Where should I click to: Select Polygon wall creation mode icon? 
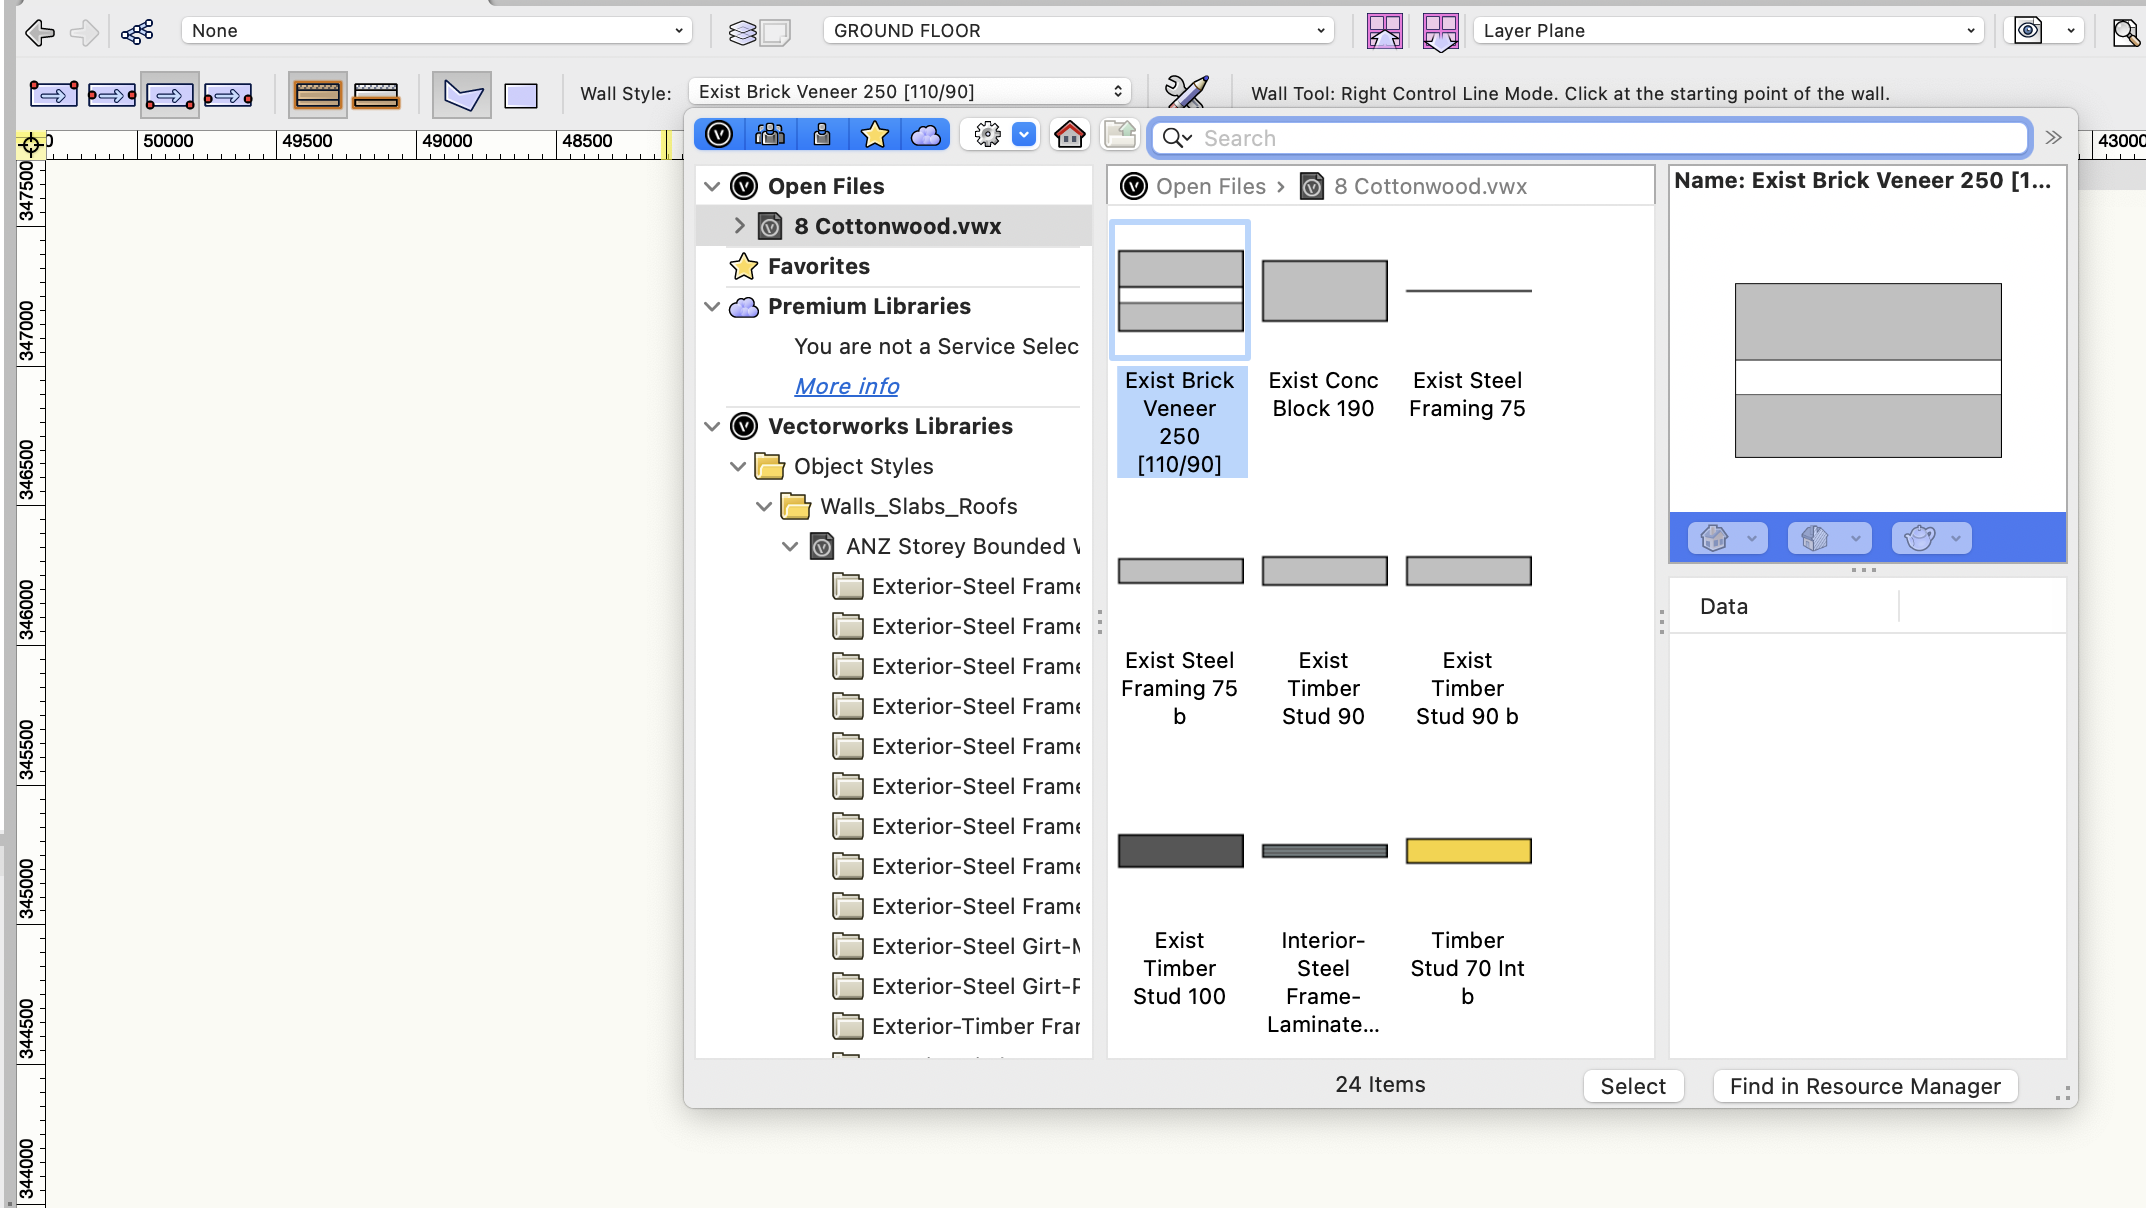[x=462, y=95]
